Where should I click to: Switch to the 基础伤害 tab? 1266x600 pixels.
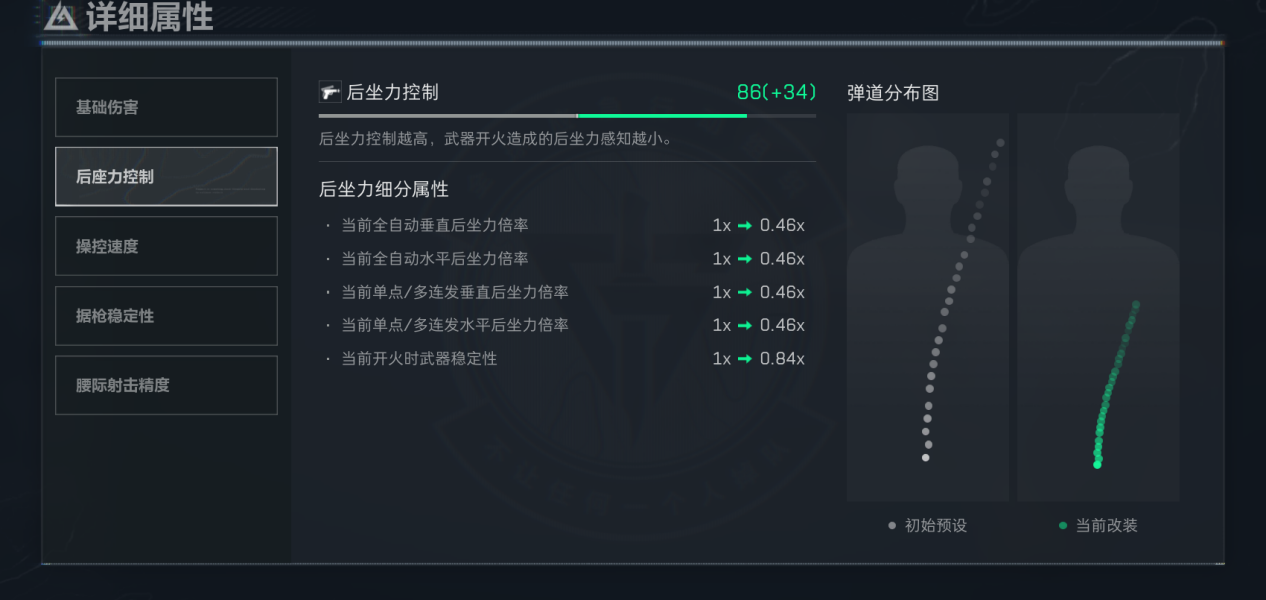click(166, 107)
